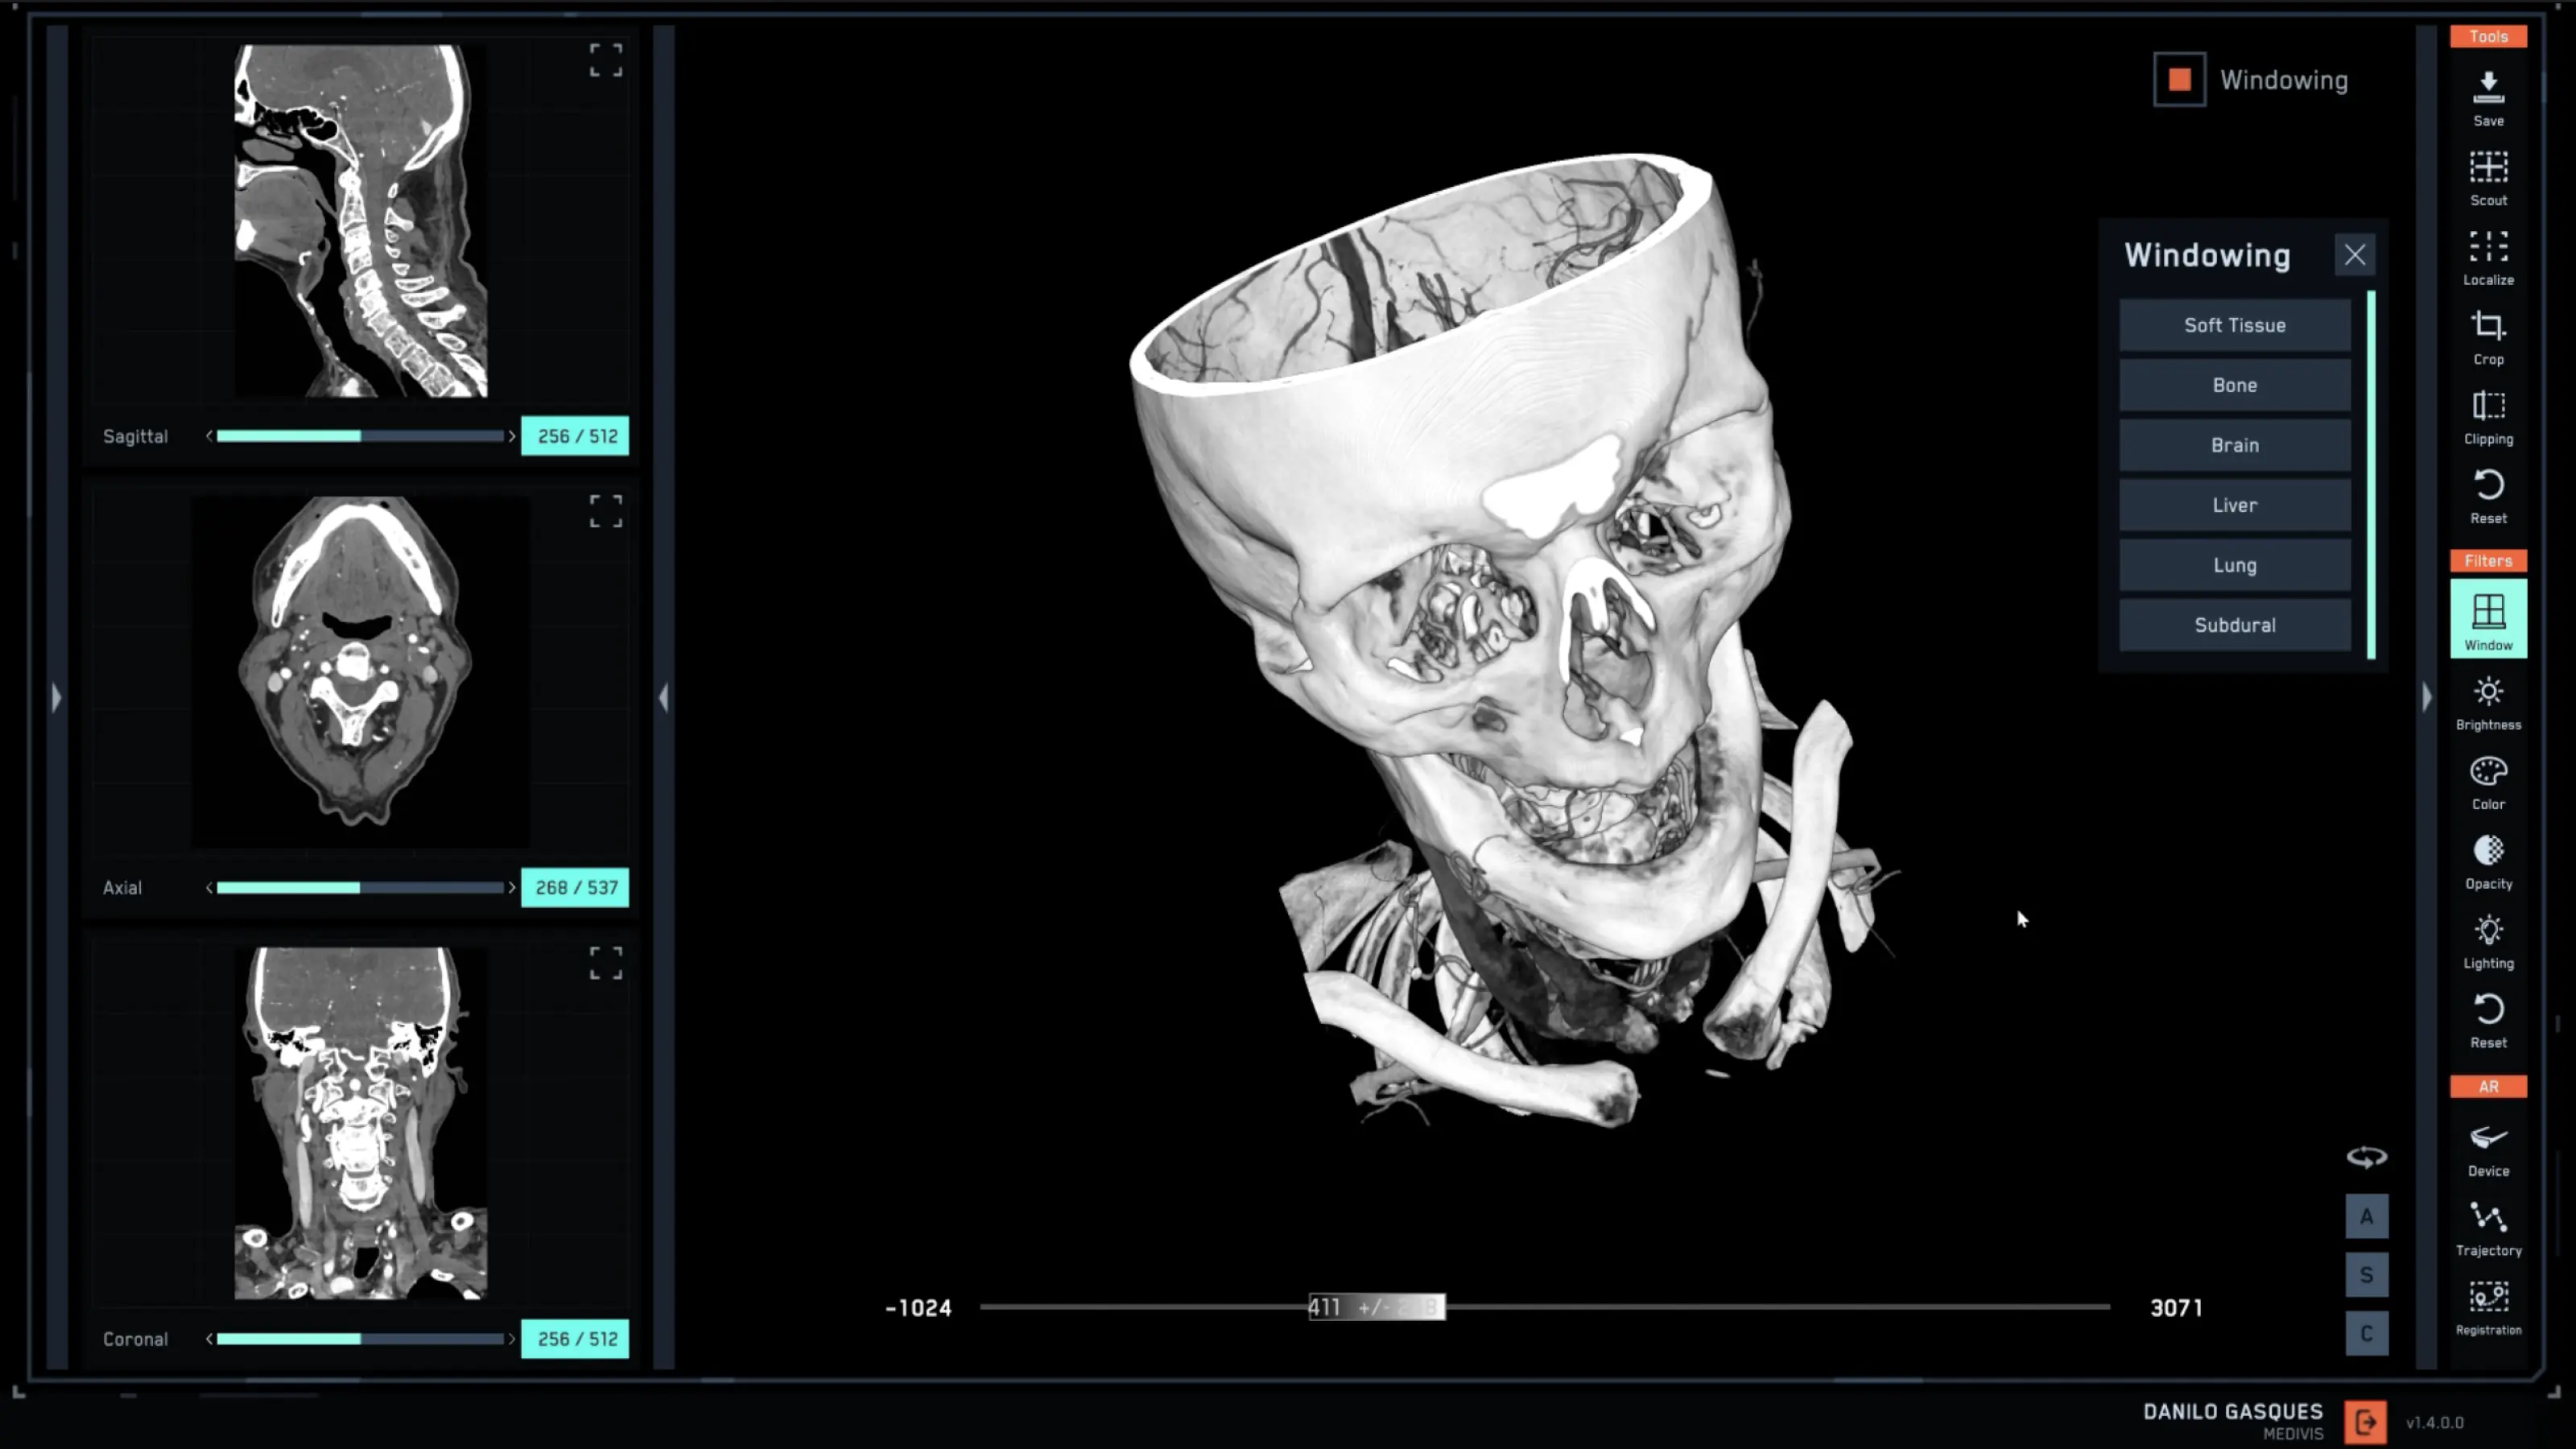The width and height of the screenshot is (2576, 1449).
Task: Select the Soft Tissue preset
Action: tap(2234, 325)
